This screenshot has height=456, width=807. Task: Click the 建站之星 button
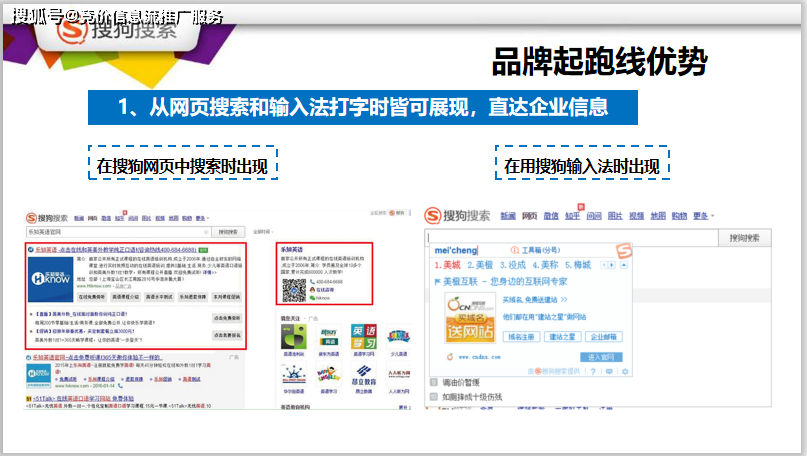(x=562, y=337)
